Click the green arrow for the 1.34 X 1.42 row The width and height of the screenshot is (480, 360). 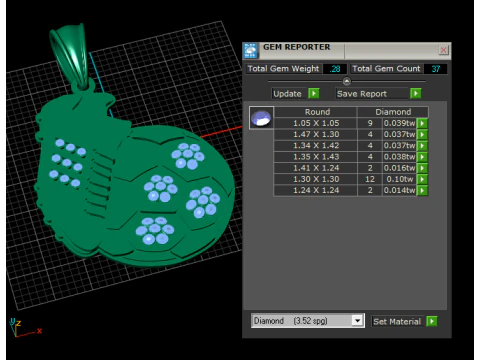422,146
